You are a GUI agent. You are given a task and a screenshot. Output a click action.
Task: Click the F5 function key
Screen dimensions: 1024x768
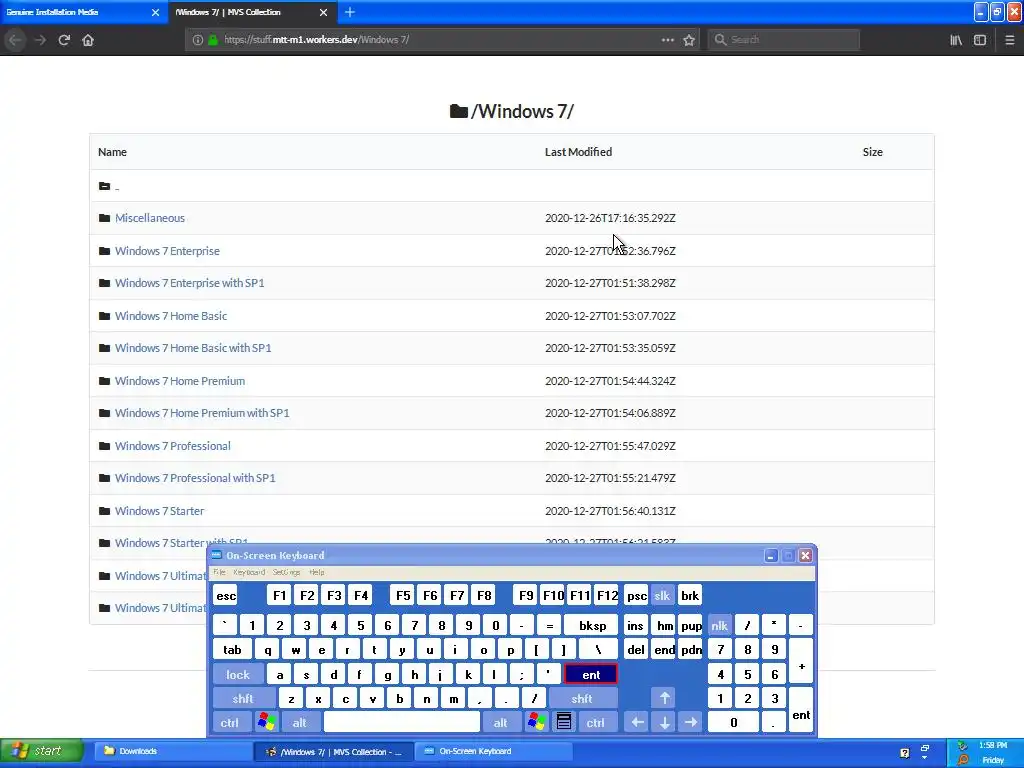click(403, 596)
